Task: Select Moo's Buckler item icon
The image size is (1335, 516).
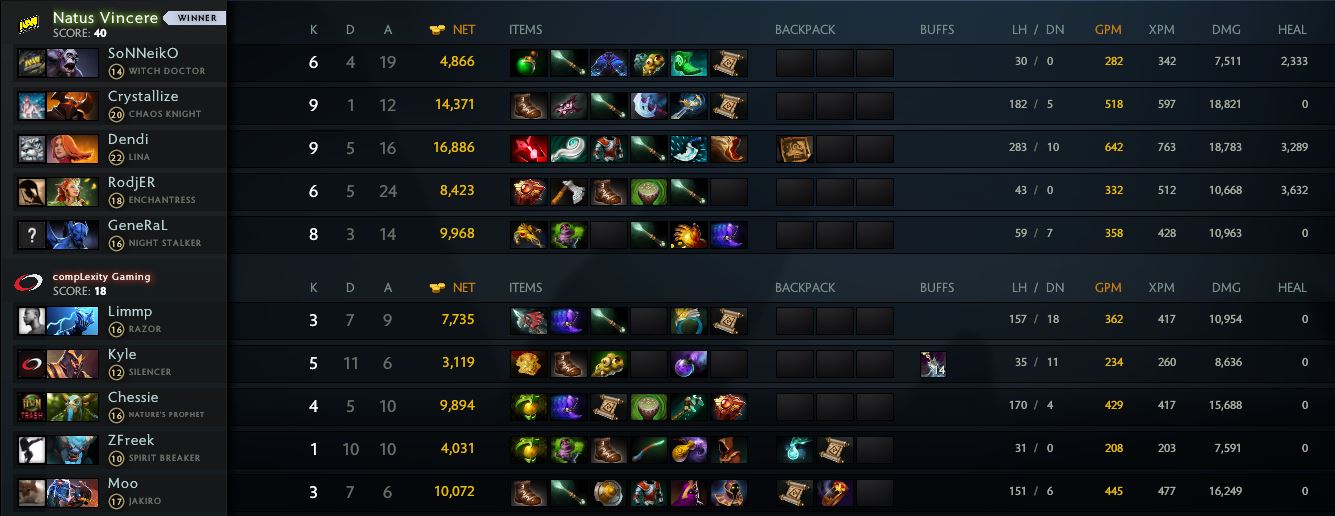Action: [x=609, y=493]
